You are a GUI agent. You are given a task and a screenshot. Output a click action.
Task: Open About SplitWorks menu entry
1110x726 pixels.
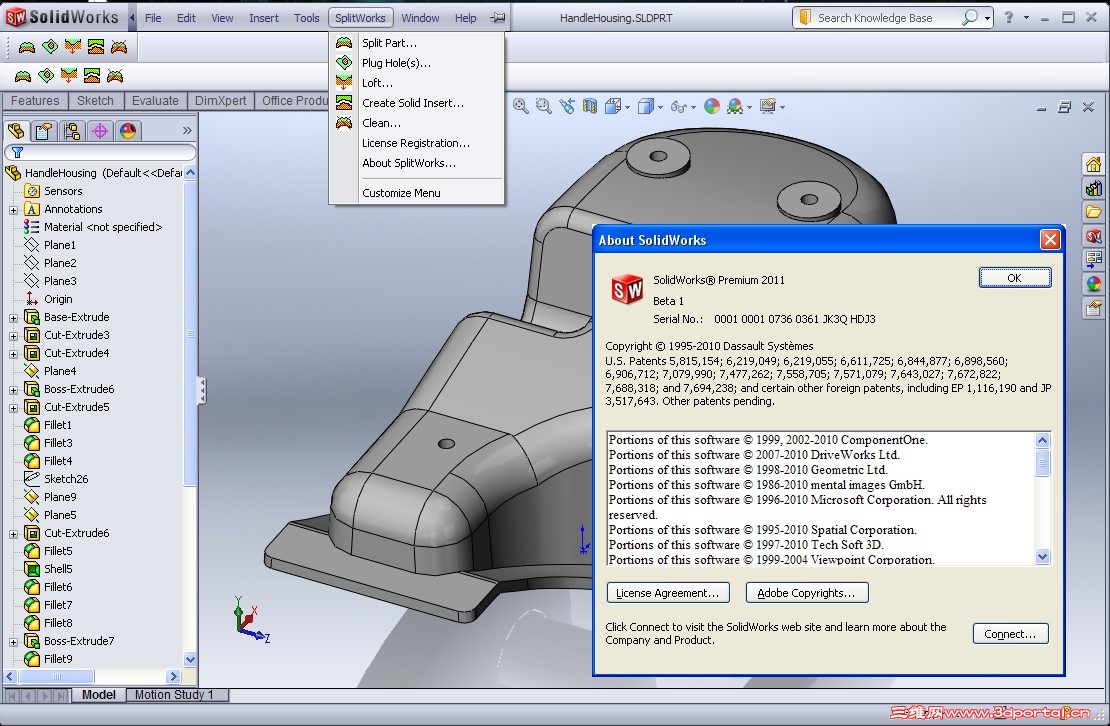[x=408, y=163]
